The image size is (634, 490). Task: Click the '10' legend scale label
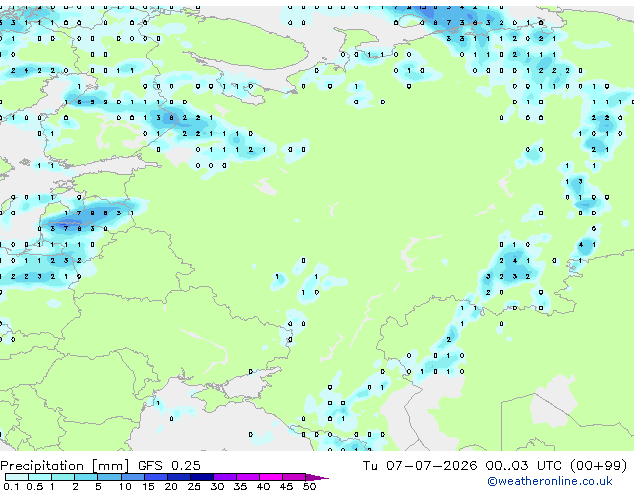point(125,486)
